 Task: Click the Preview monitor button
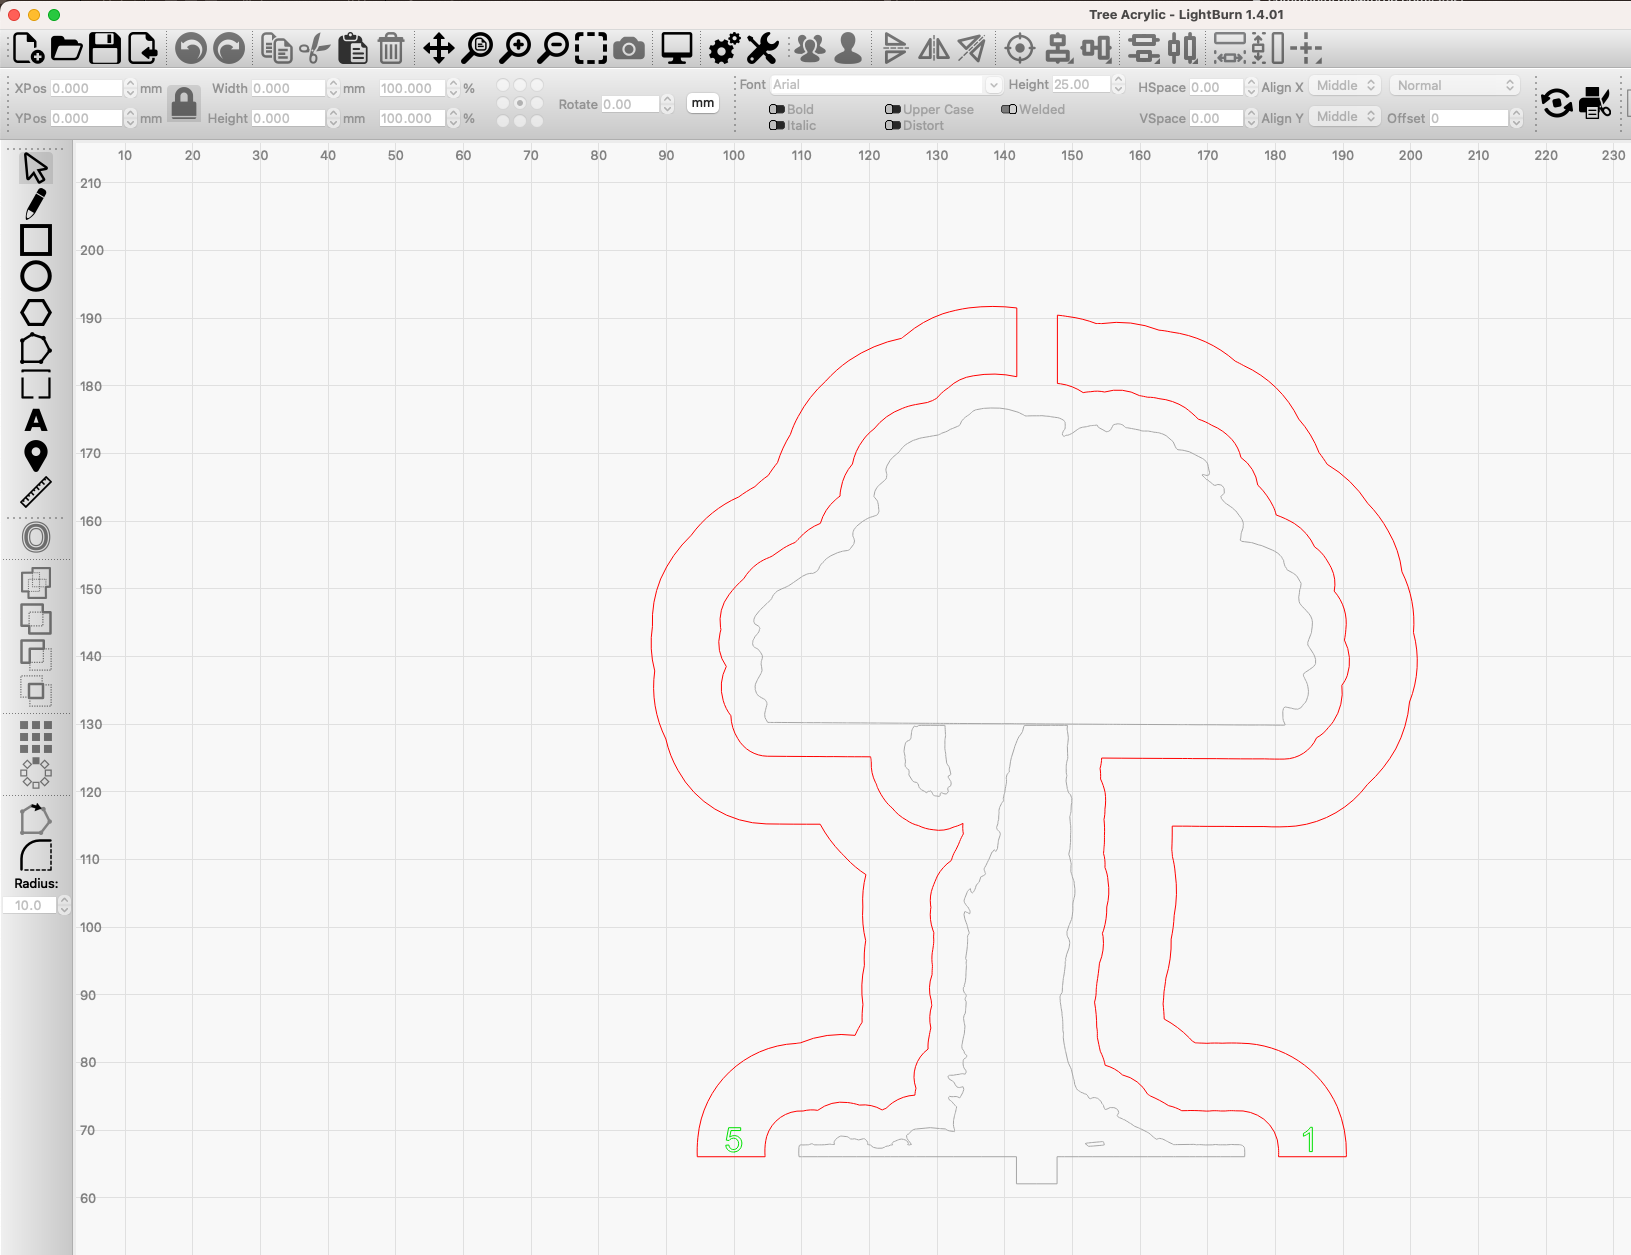click(676, 47)
